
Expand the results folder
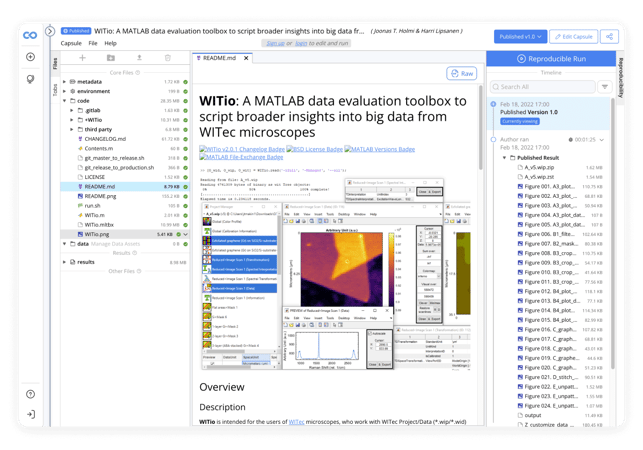coord(64,262)
